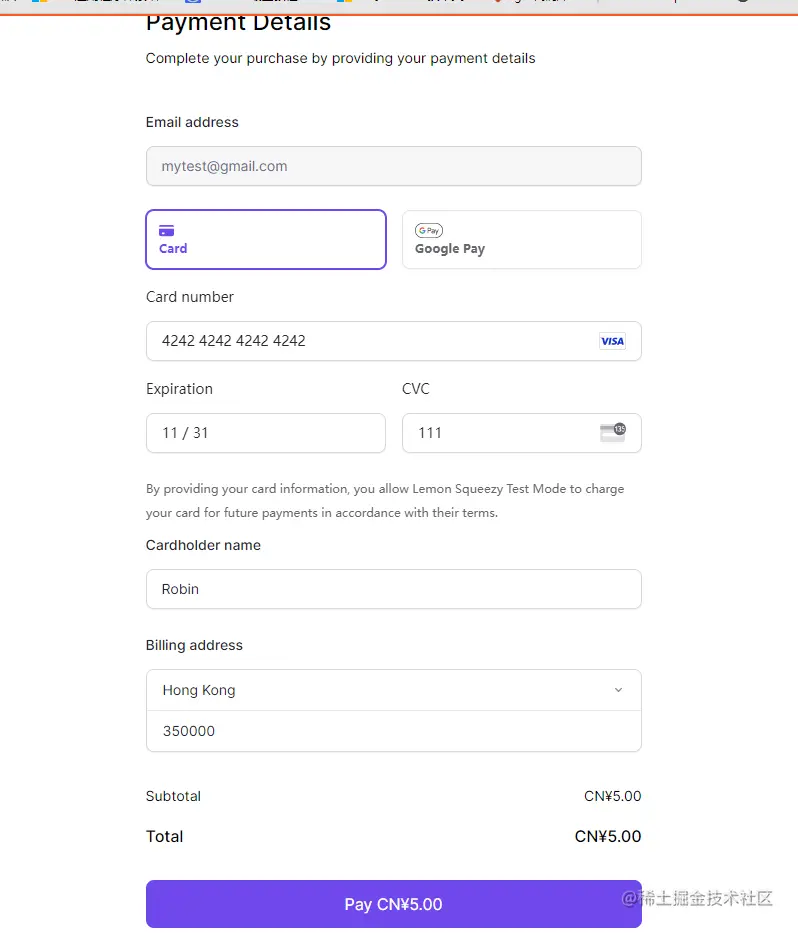The image size is (798, 933).
Task: Click the Expiration field showing 11 / 31
Action: tap(265, 433)
